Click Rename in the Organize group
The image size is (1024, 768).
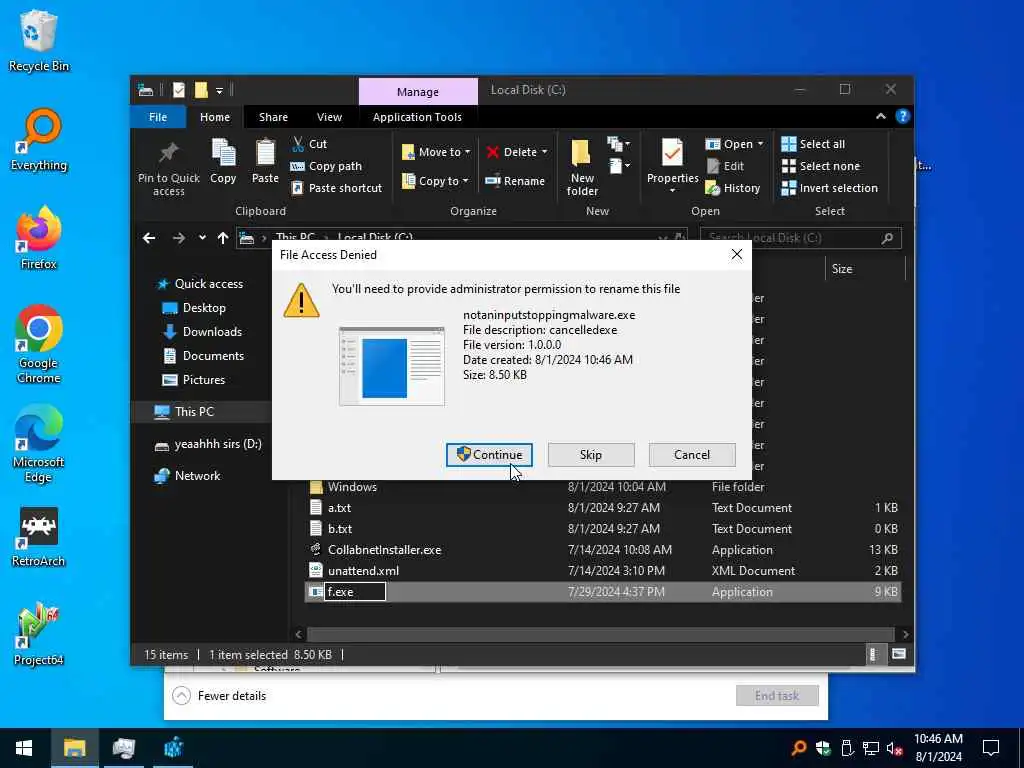[515, 181]
